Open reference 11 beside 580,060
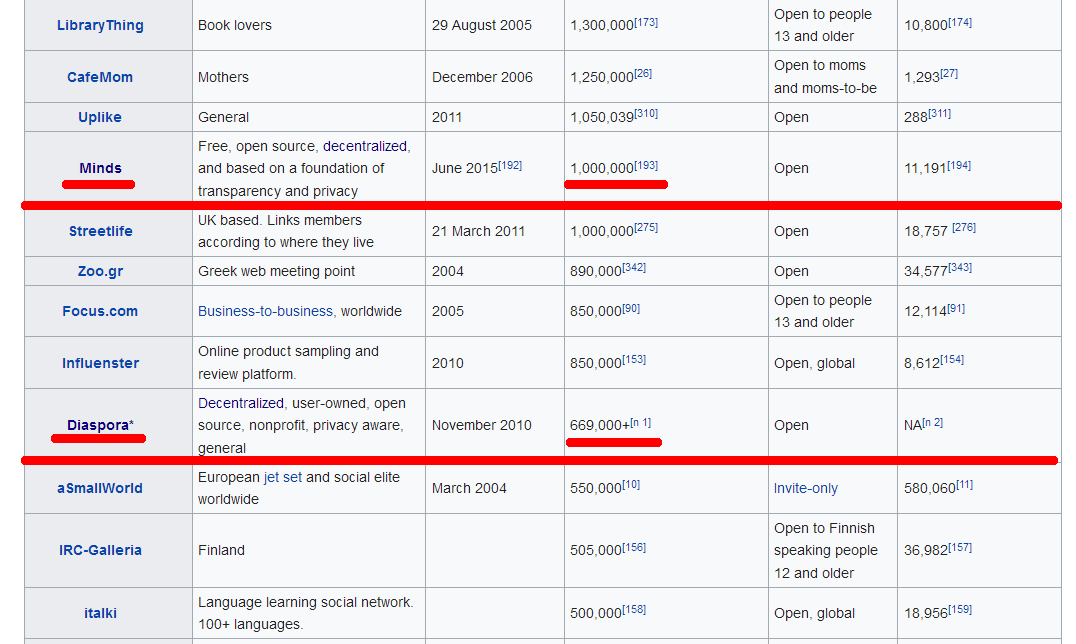The height and width of the screenshot is (644, 1076). click(x=965, y=485)
